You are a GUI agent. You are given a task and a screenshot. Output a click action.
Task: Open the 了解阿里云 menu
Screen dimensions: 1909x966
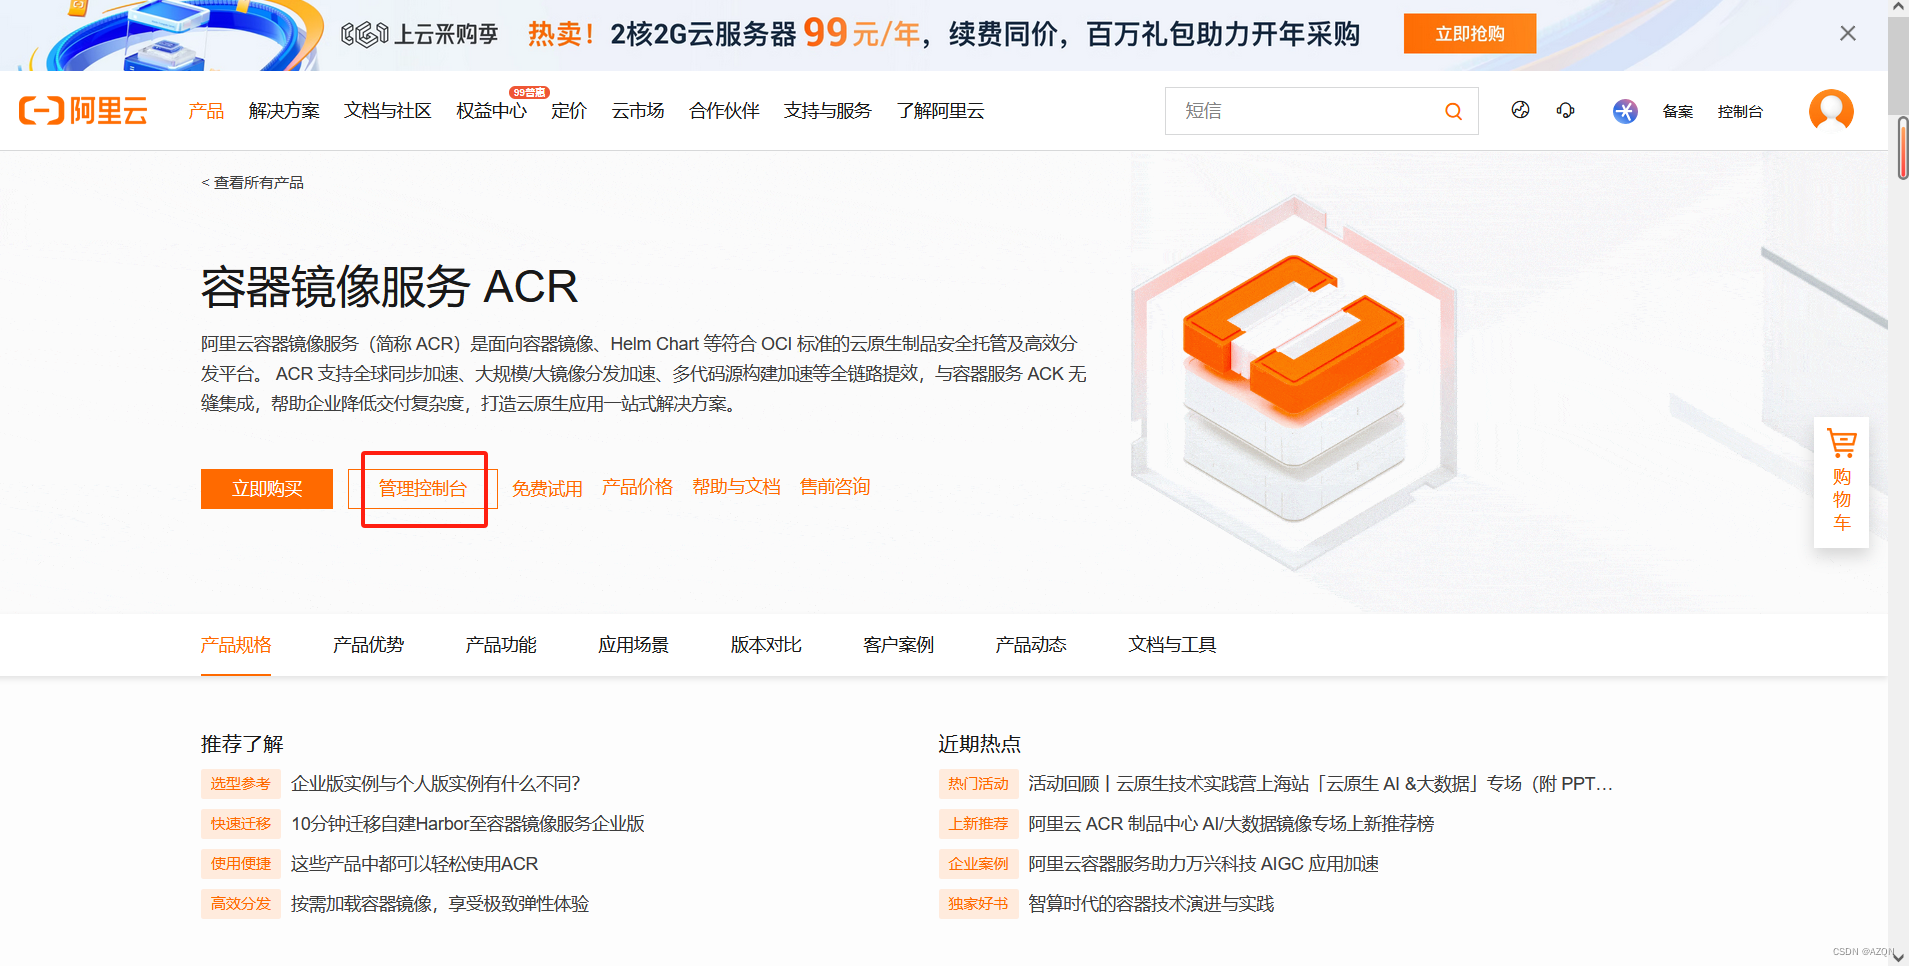tap(940, 111)
